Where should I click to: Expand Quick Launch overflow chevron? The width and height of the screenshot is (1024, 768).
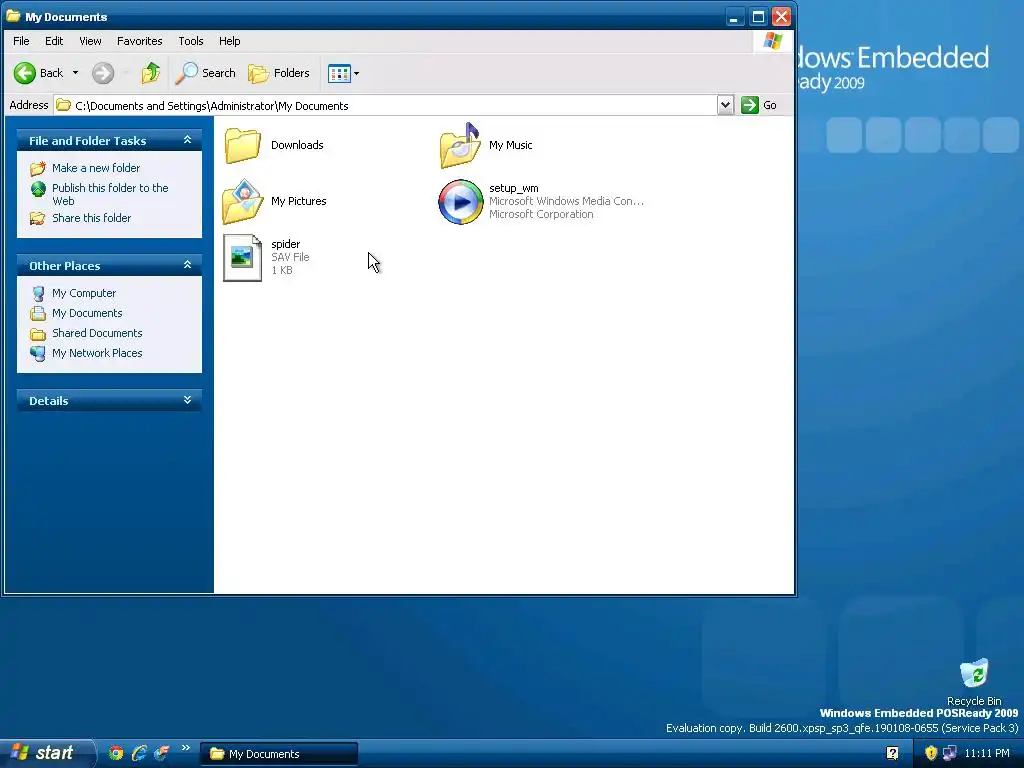coord(185,748)
